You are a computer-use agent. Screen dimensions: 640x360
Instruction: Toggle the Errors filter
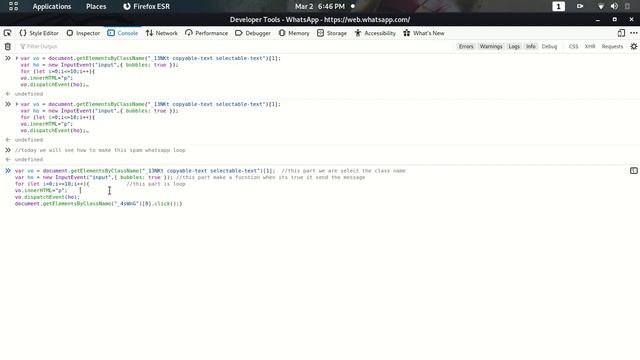[x=466, y=47]
